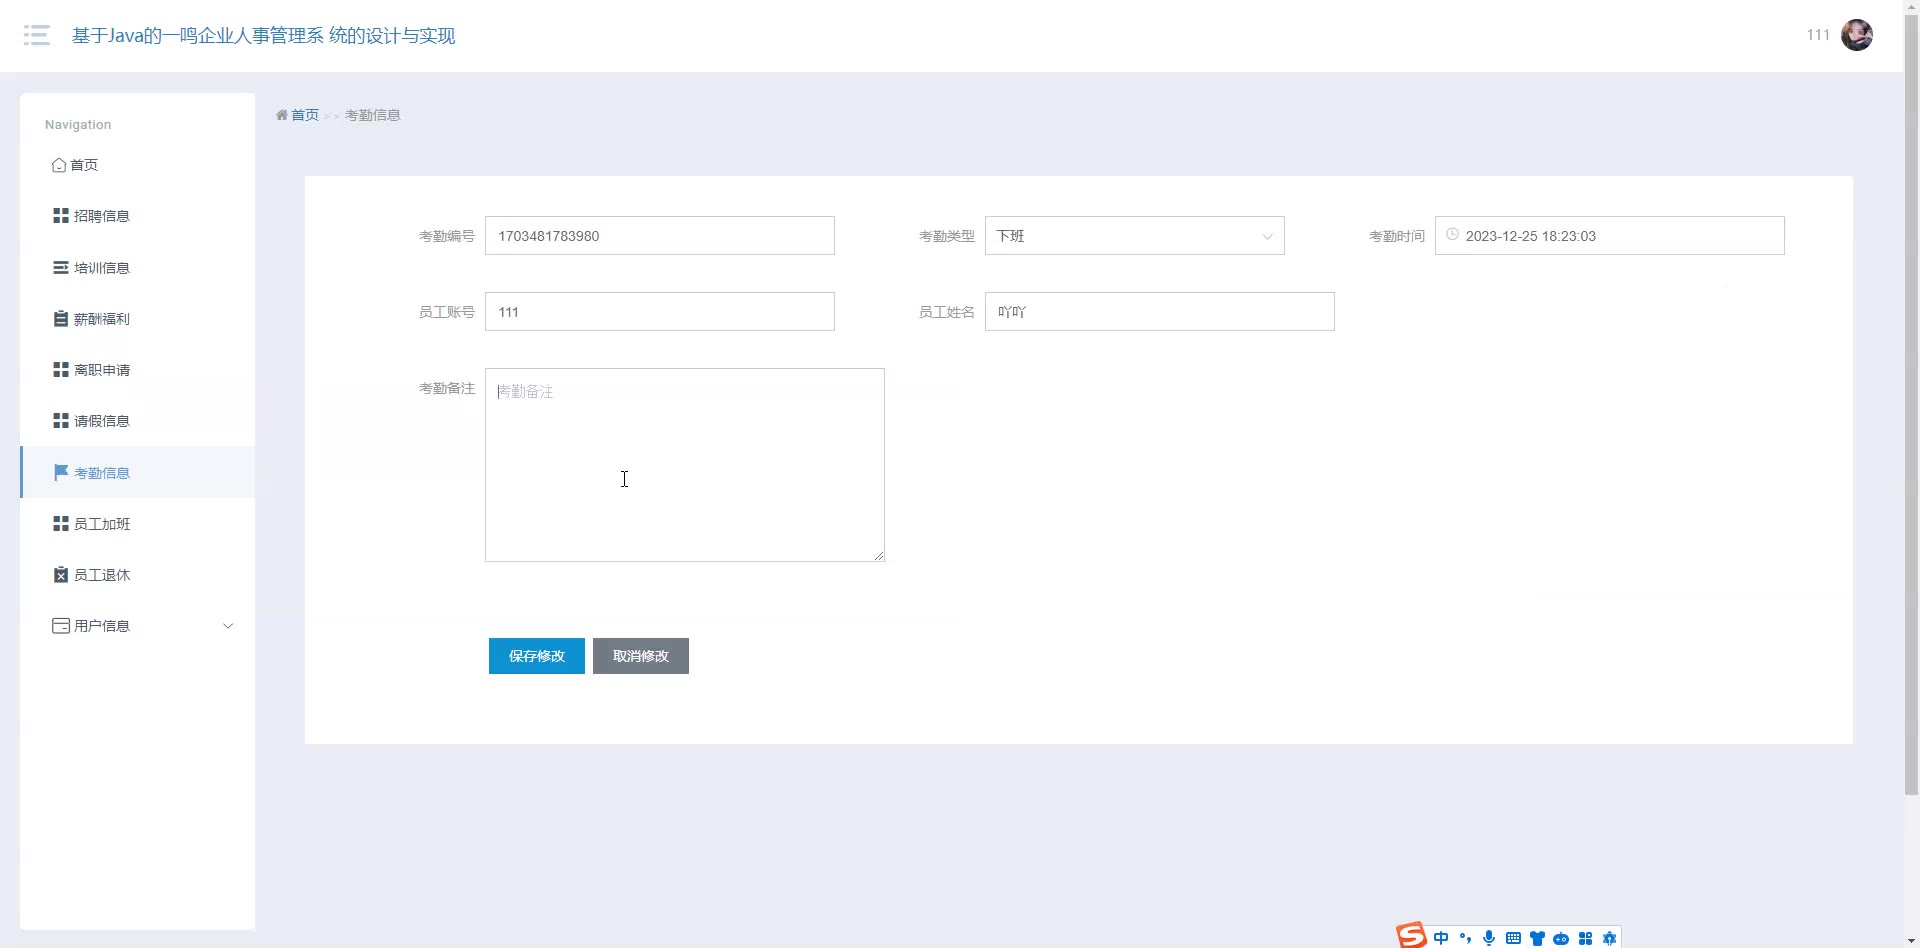
Task: Click the 111 username in the header
Action: pyautogui.click(x=1818, y=35)
